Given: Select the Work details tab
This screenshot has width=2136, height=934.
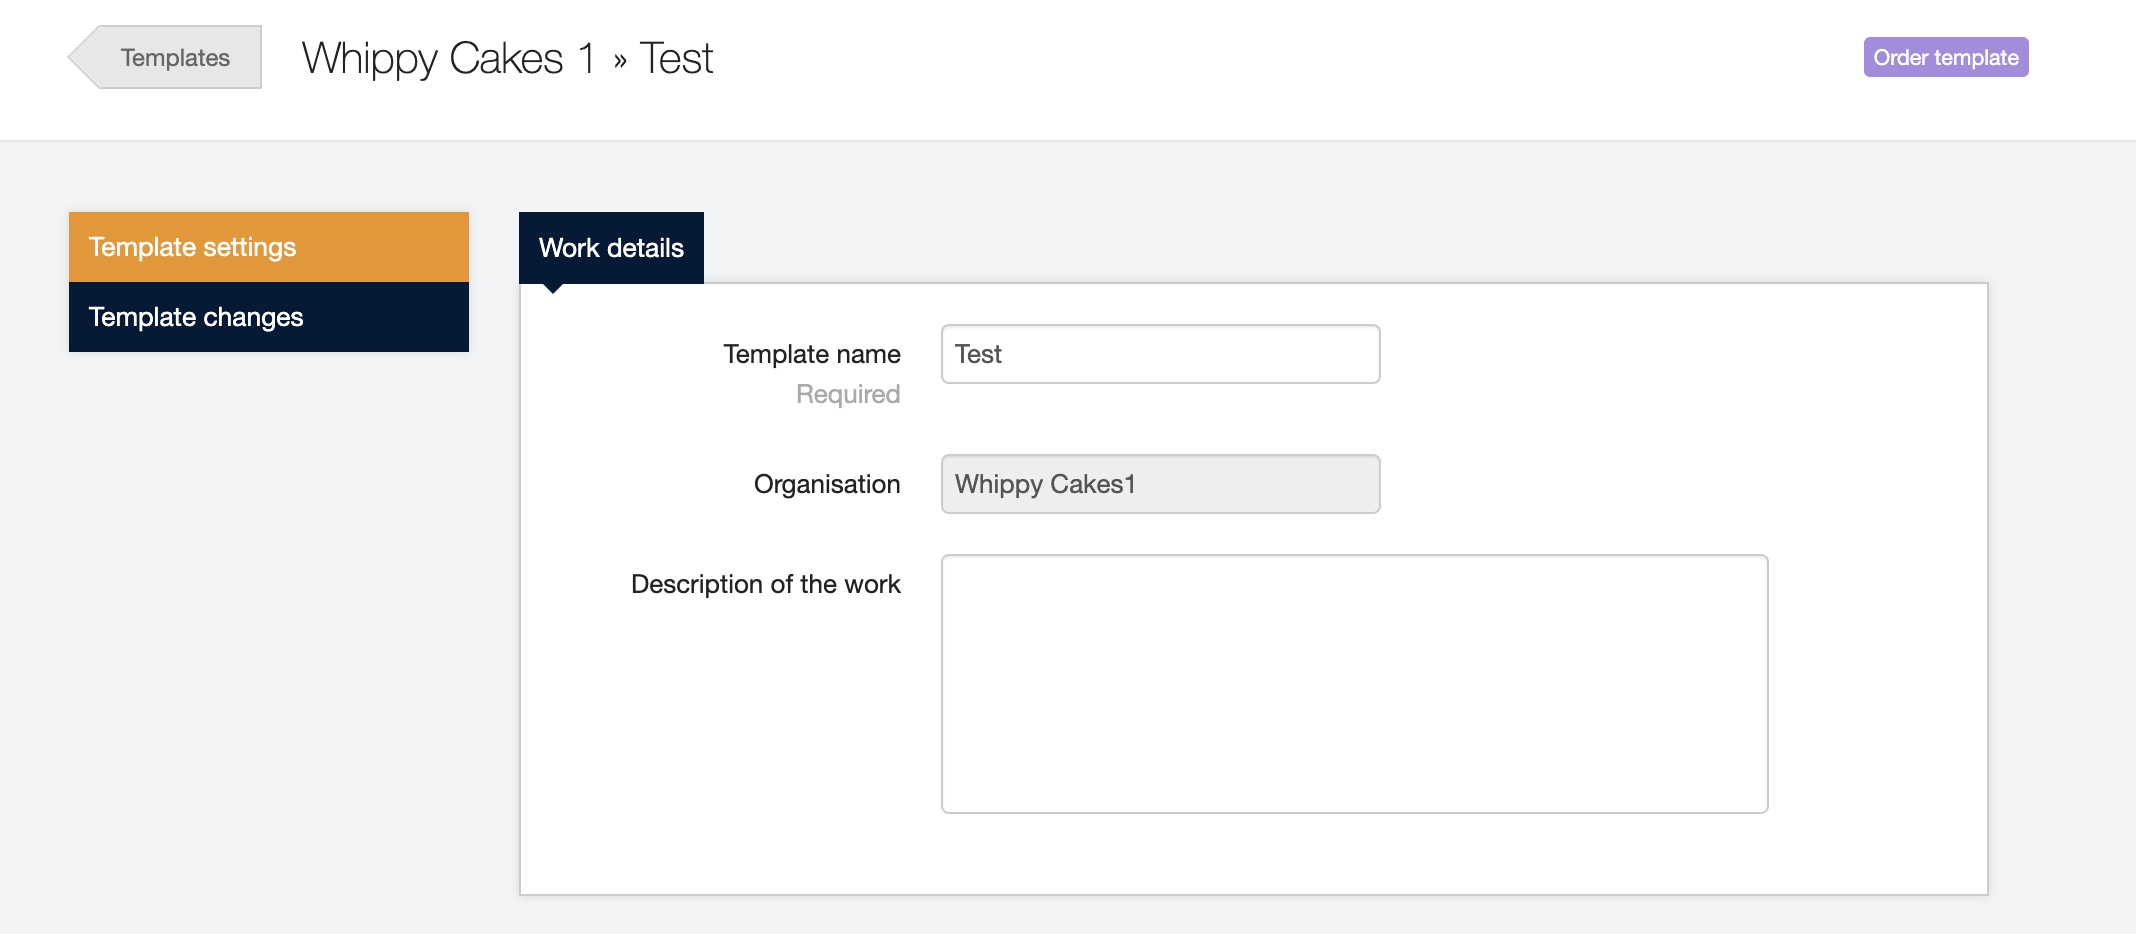Looking at the screenshot, I should (x=611, y=248).
